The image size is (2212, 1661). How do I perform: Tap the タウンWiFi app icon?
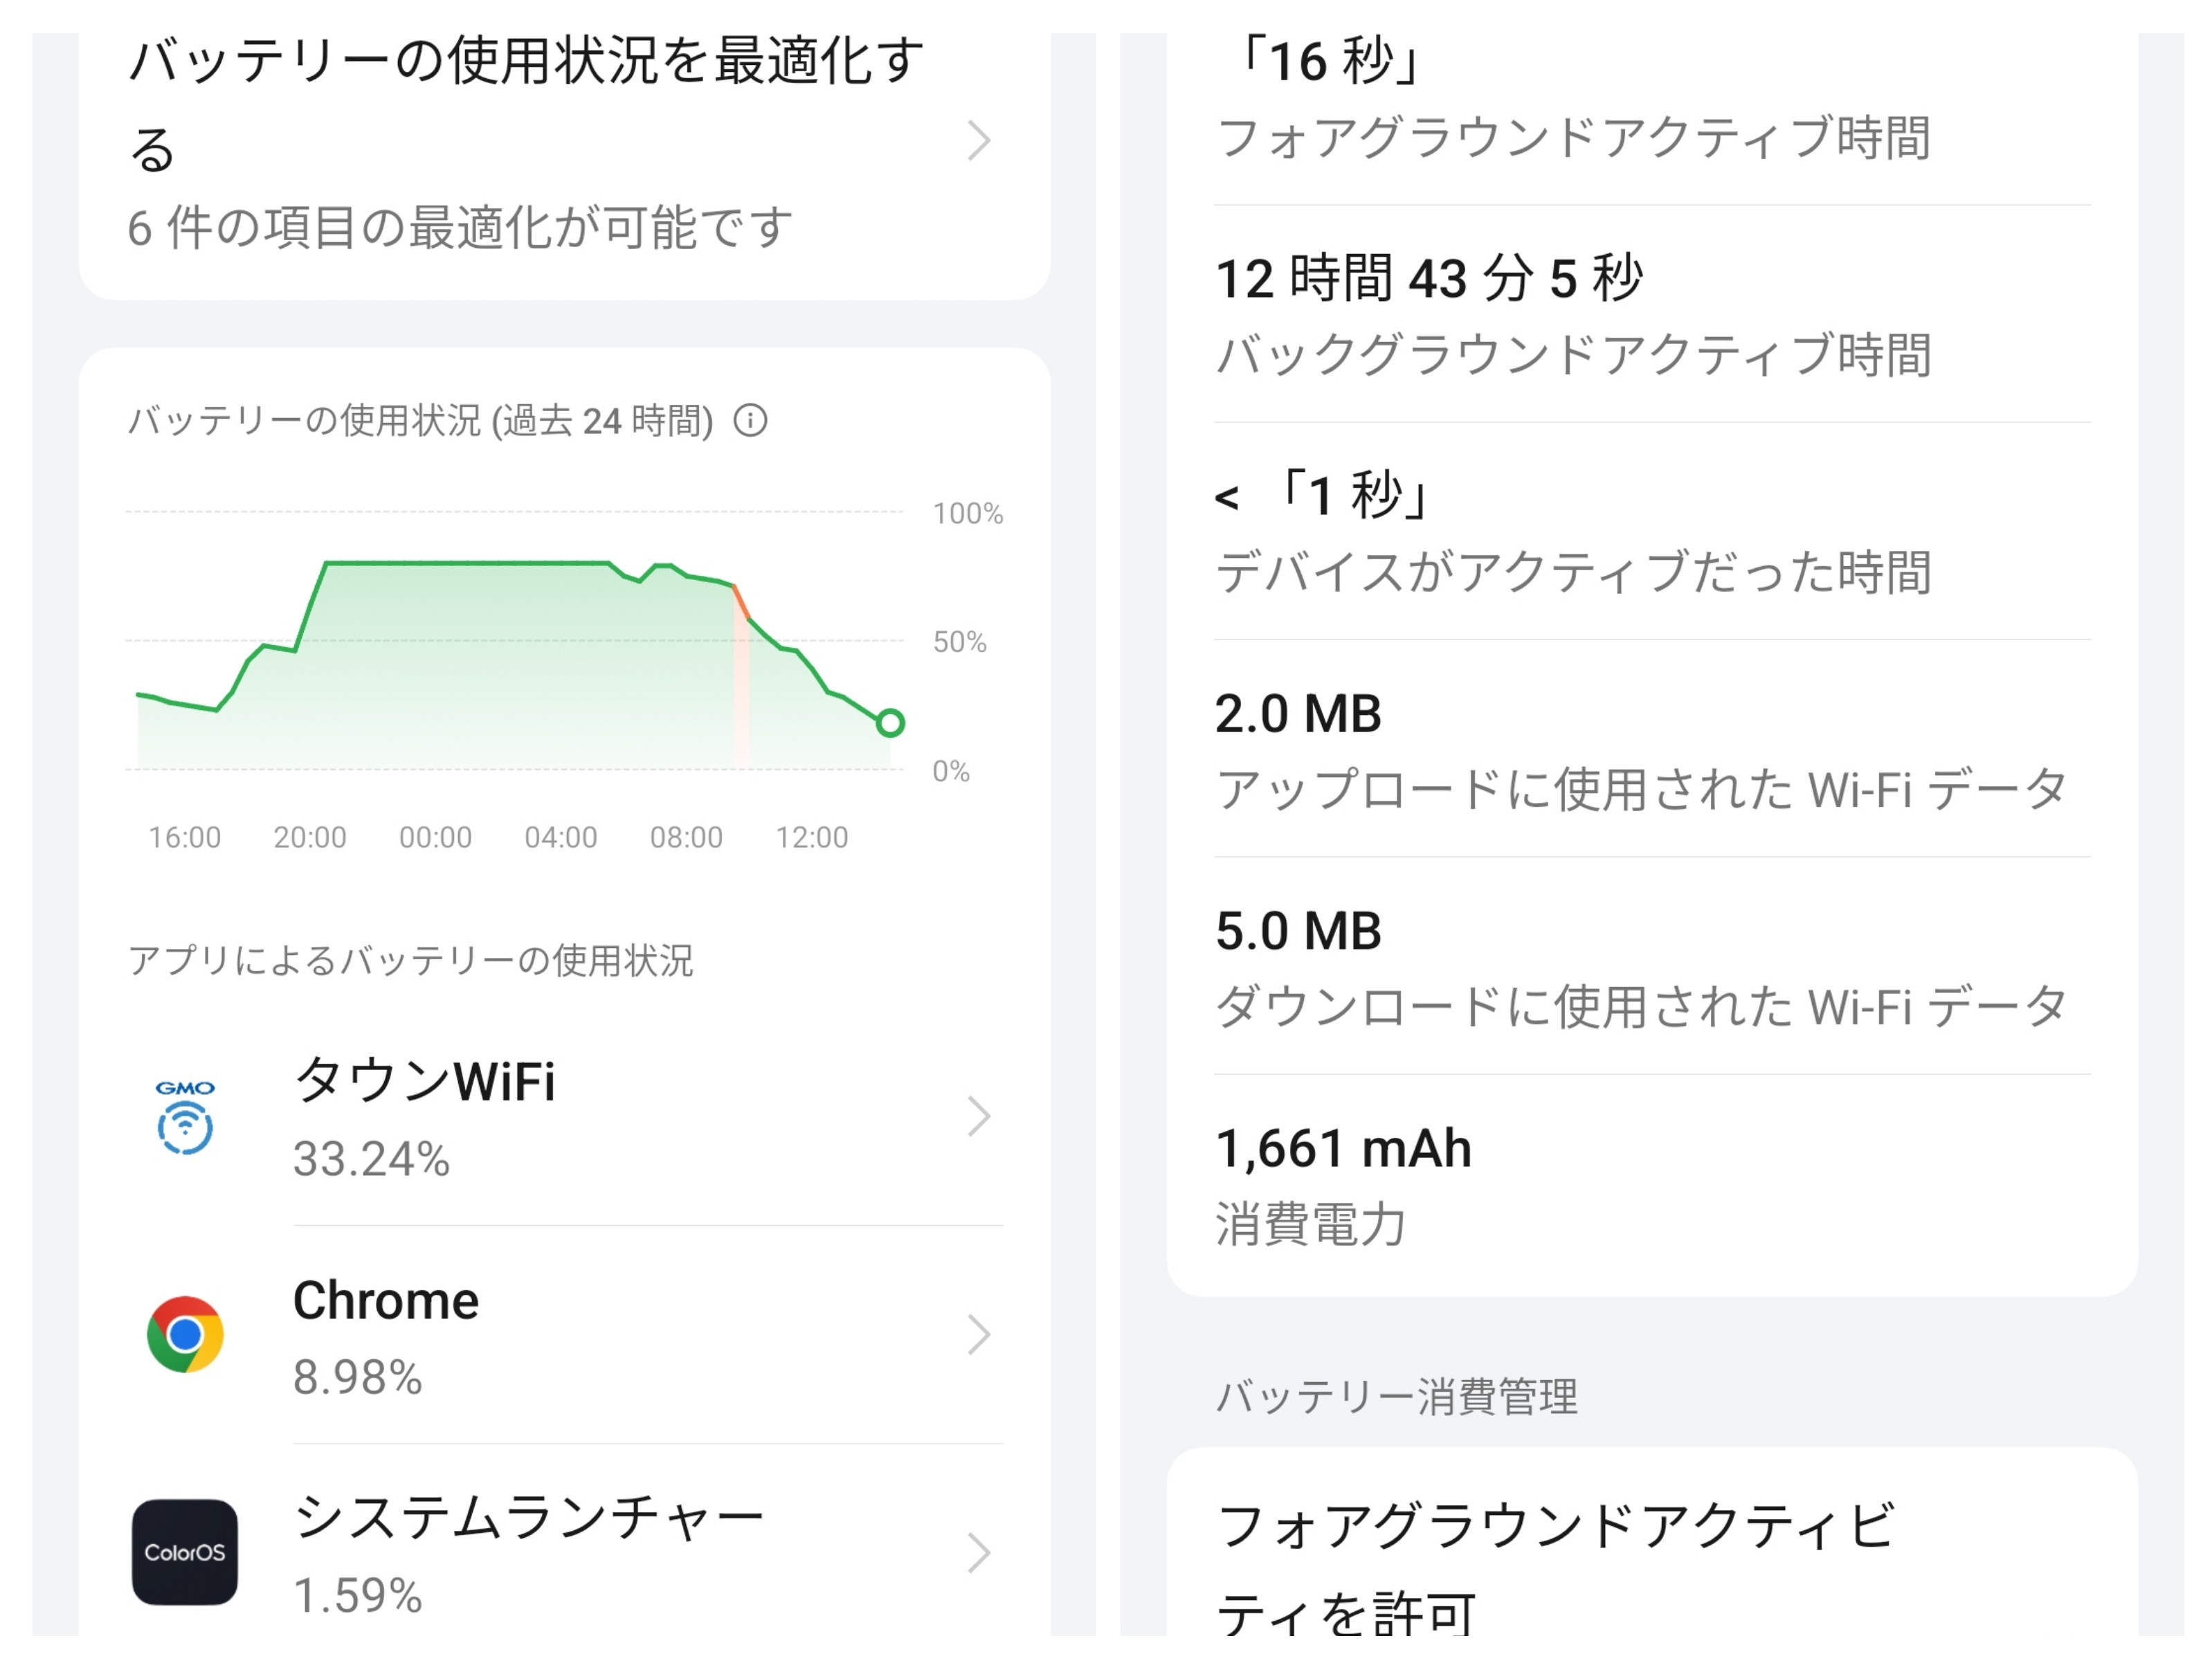click(185, 1117)
